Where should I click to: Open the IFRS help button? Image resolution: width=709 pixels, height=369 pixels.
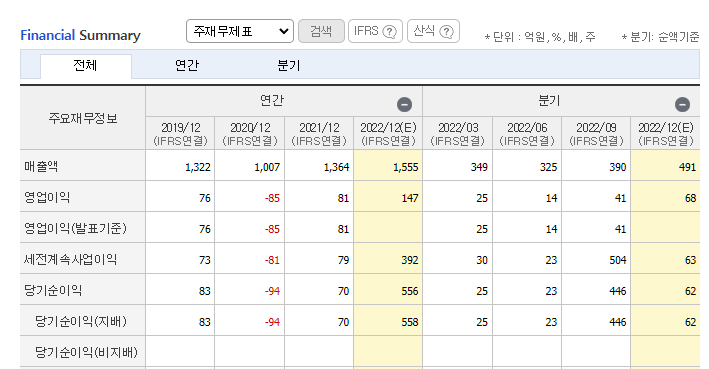(x=375, y=31)
